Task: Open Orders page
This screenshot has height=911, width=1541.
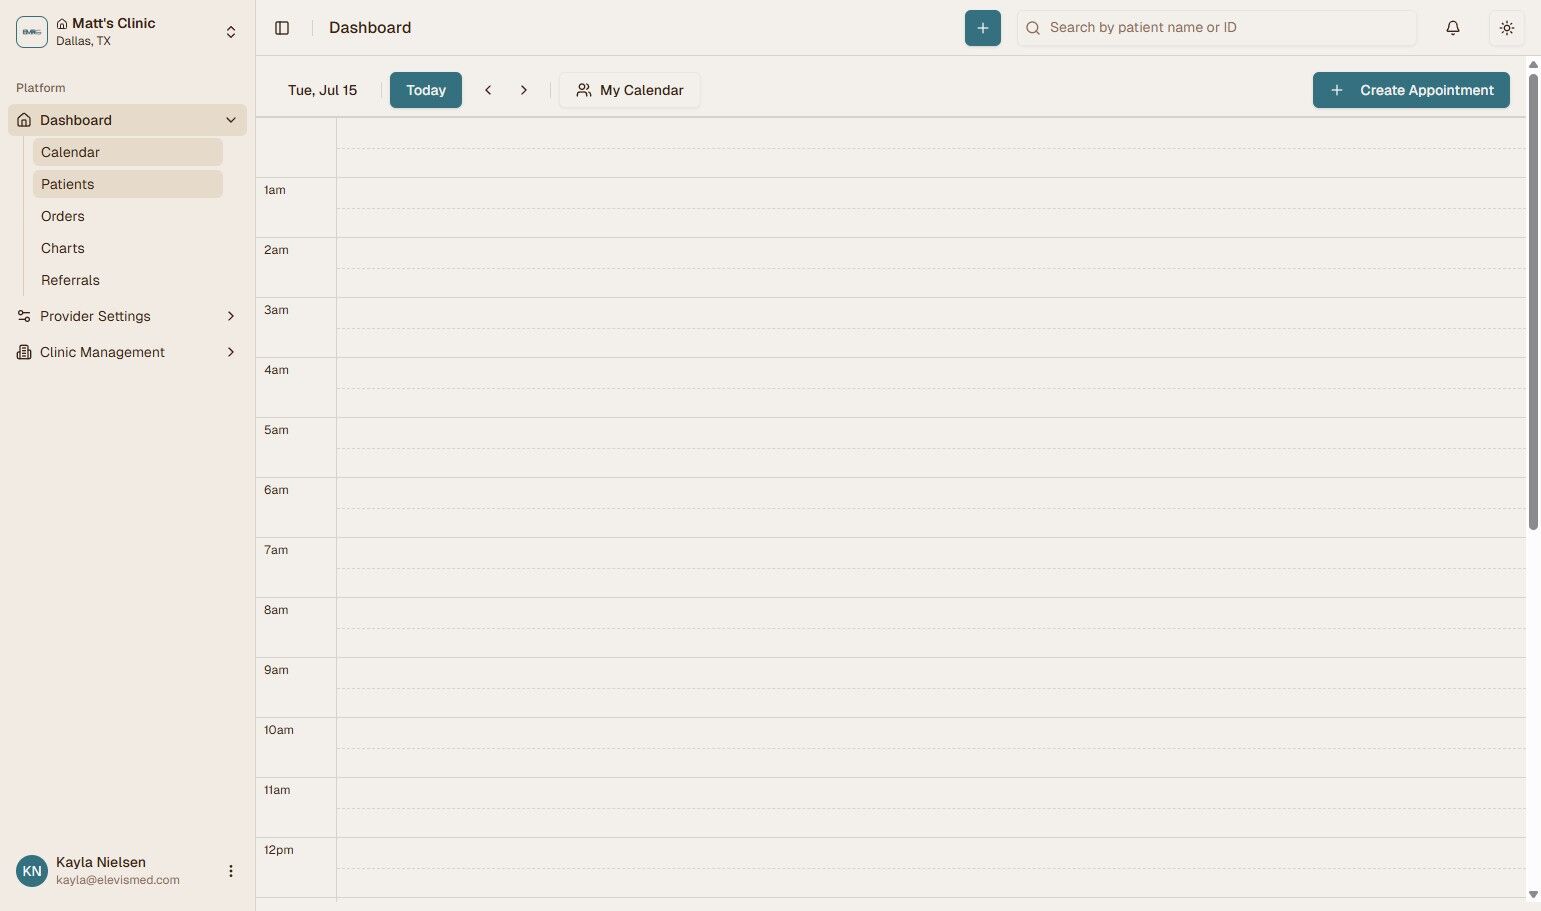Action: 127,216
